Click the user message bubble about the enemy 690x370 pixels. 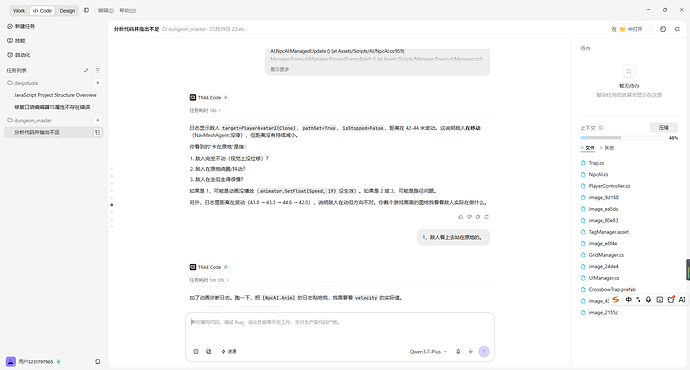[453, 237]
